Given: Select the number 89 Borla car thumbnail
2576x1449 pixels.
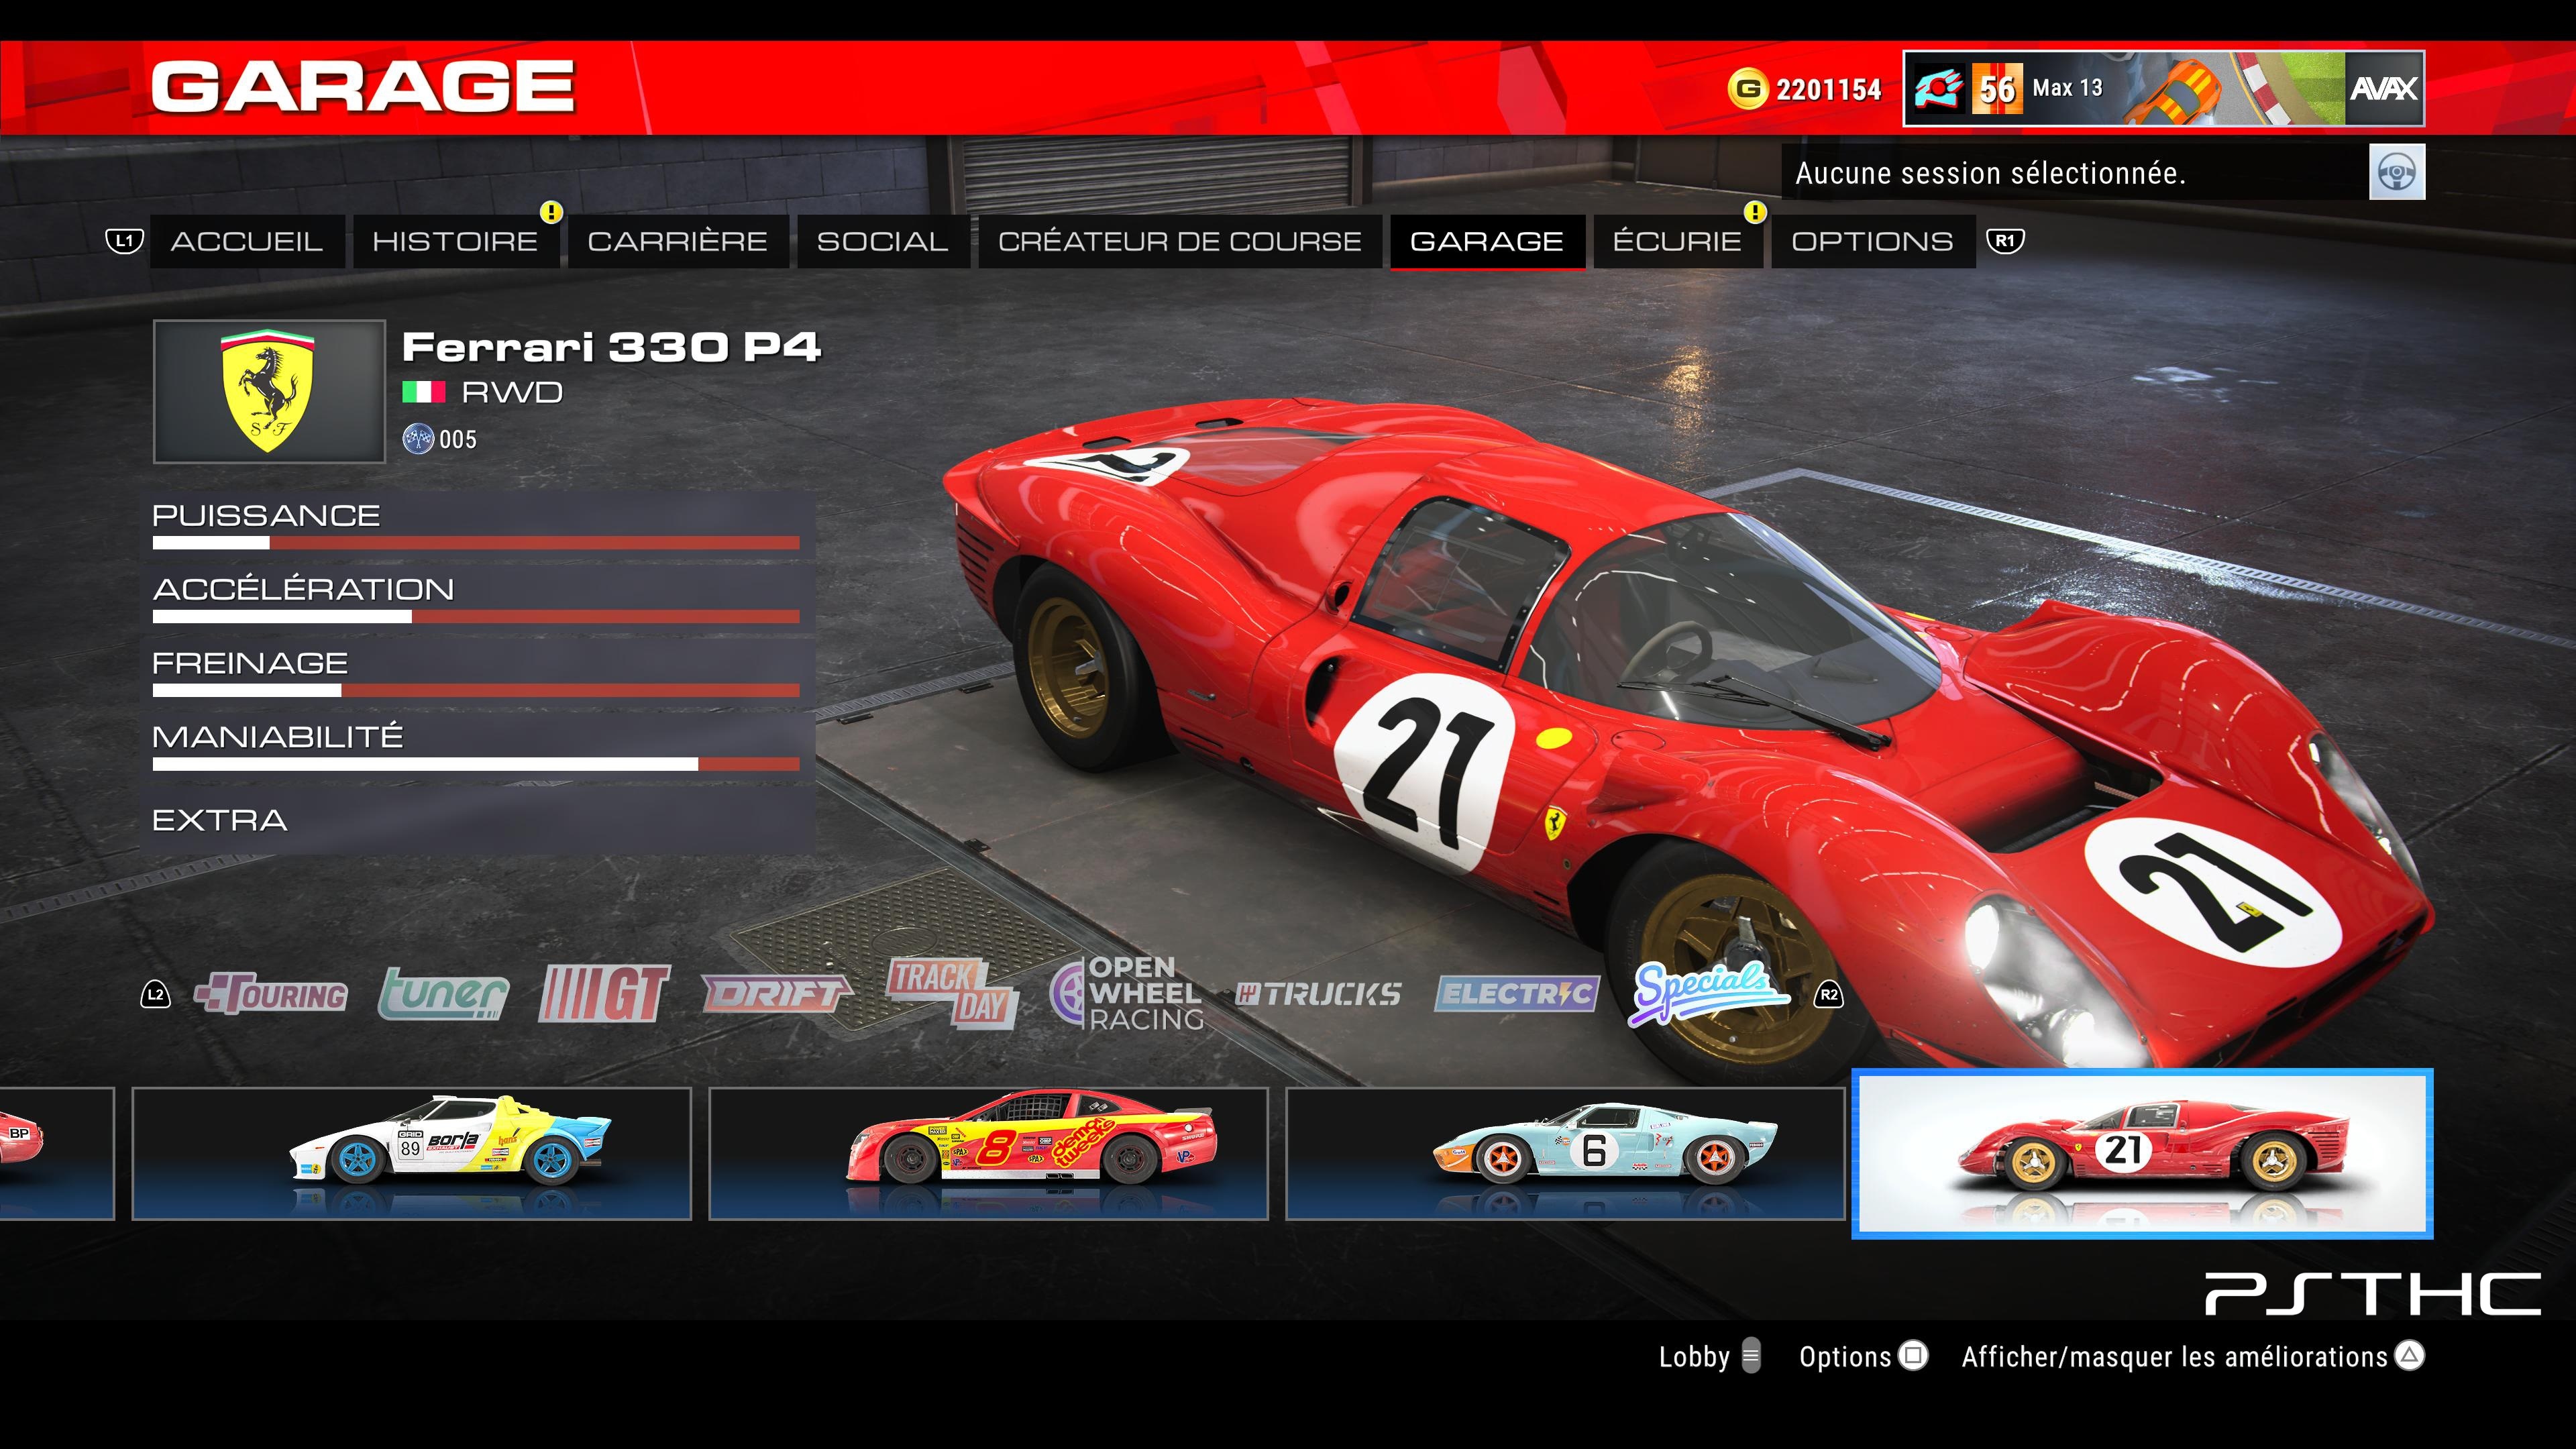Looking at the screenshot, I should [412, 1154].
